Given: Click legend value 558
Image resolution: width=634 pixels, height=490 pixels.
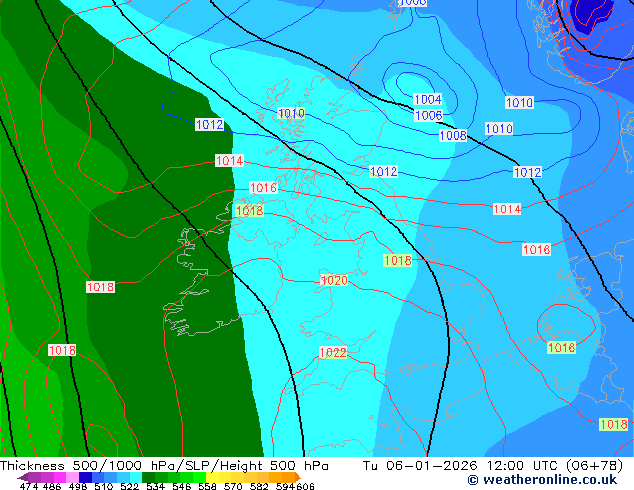Looking at the screenshot, I should 207,486.
